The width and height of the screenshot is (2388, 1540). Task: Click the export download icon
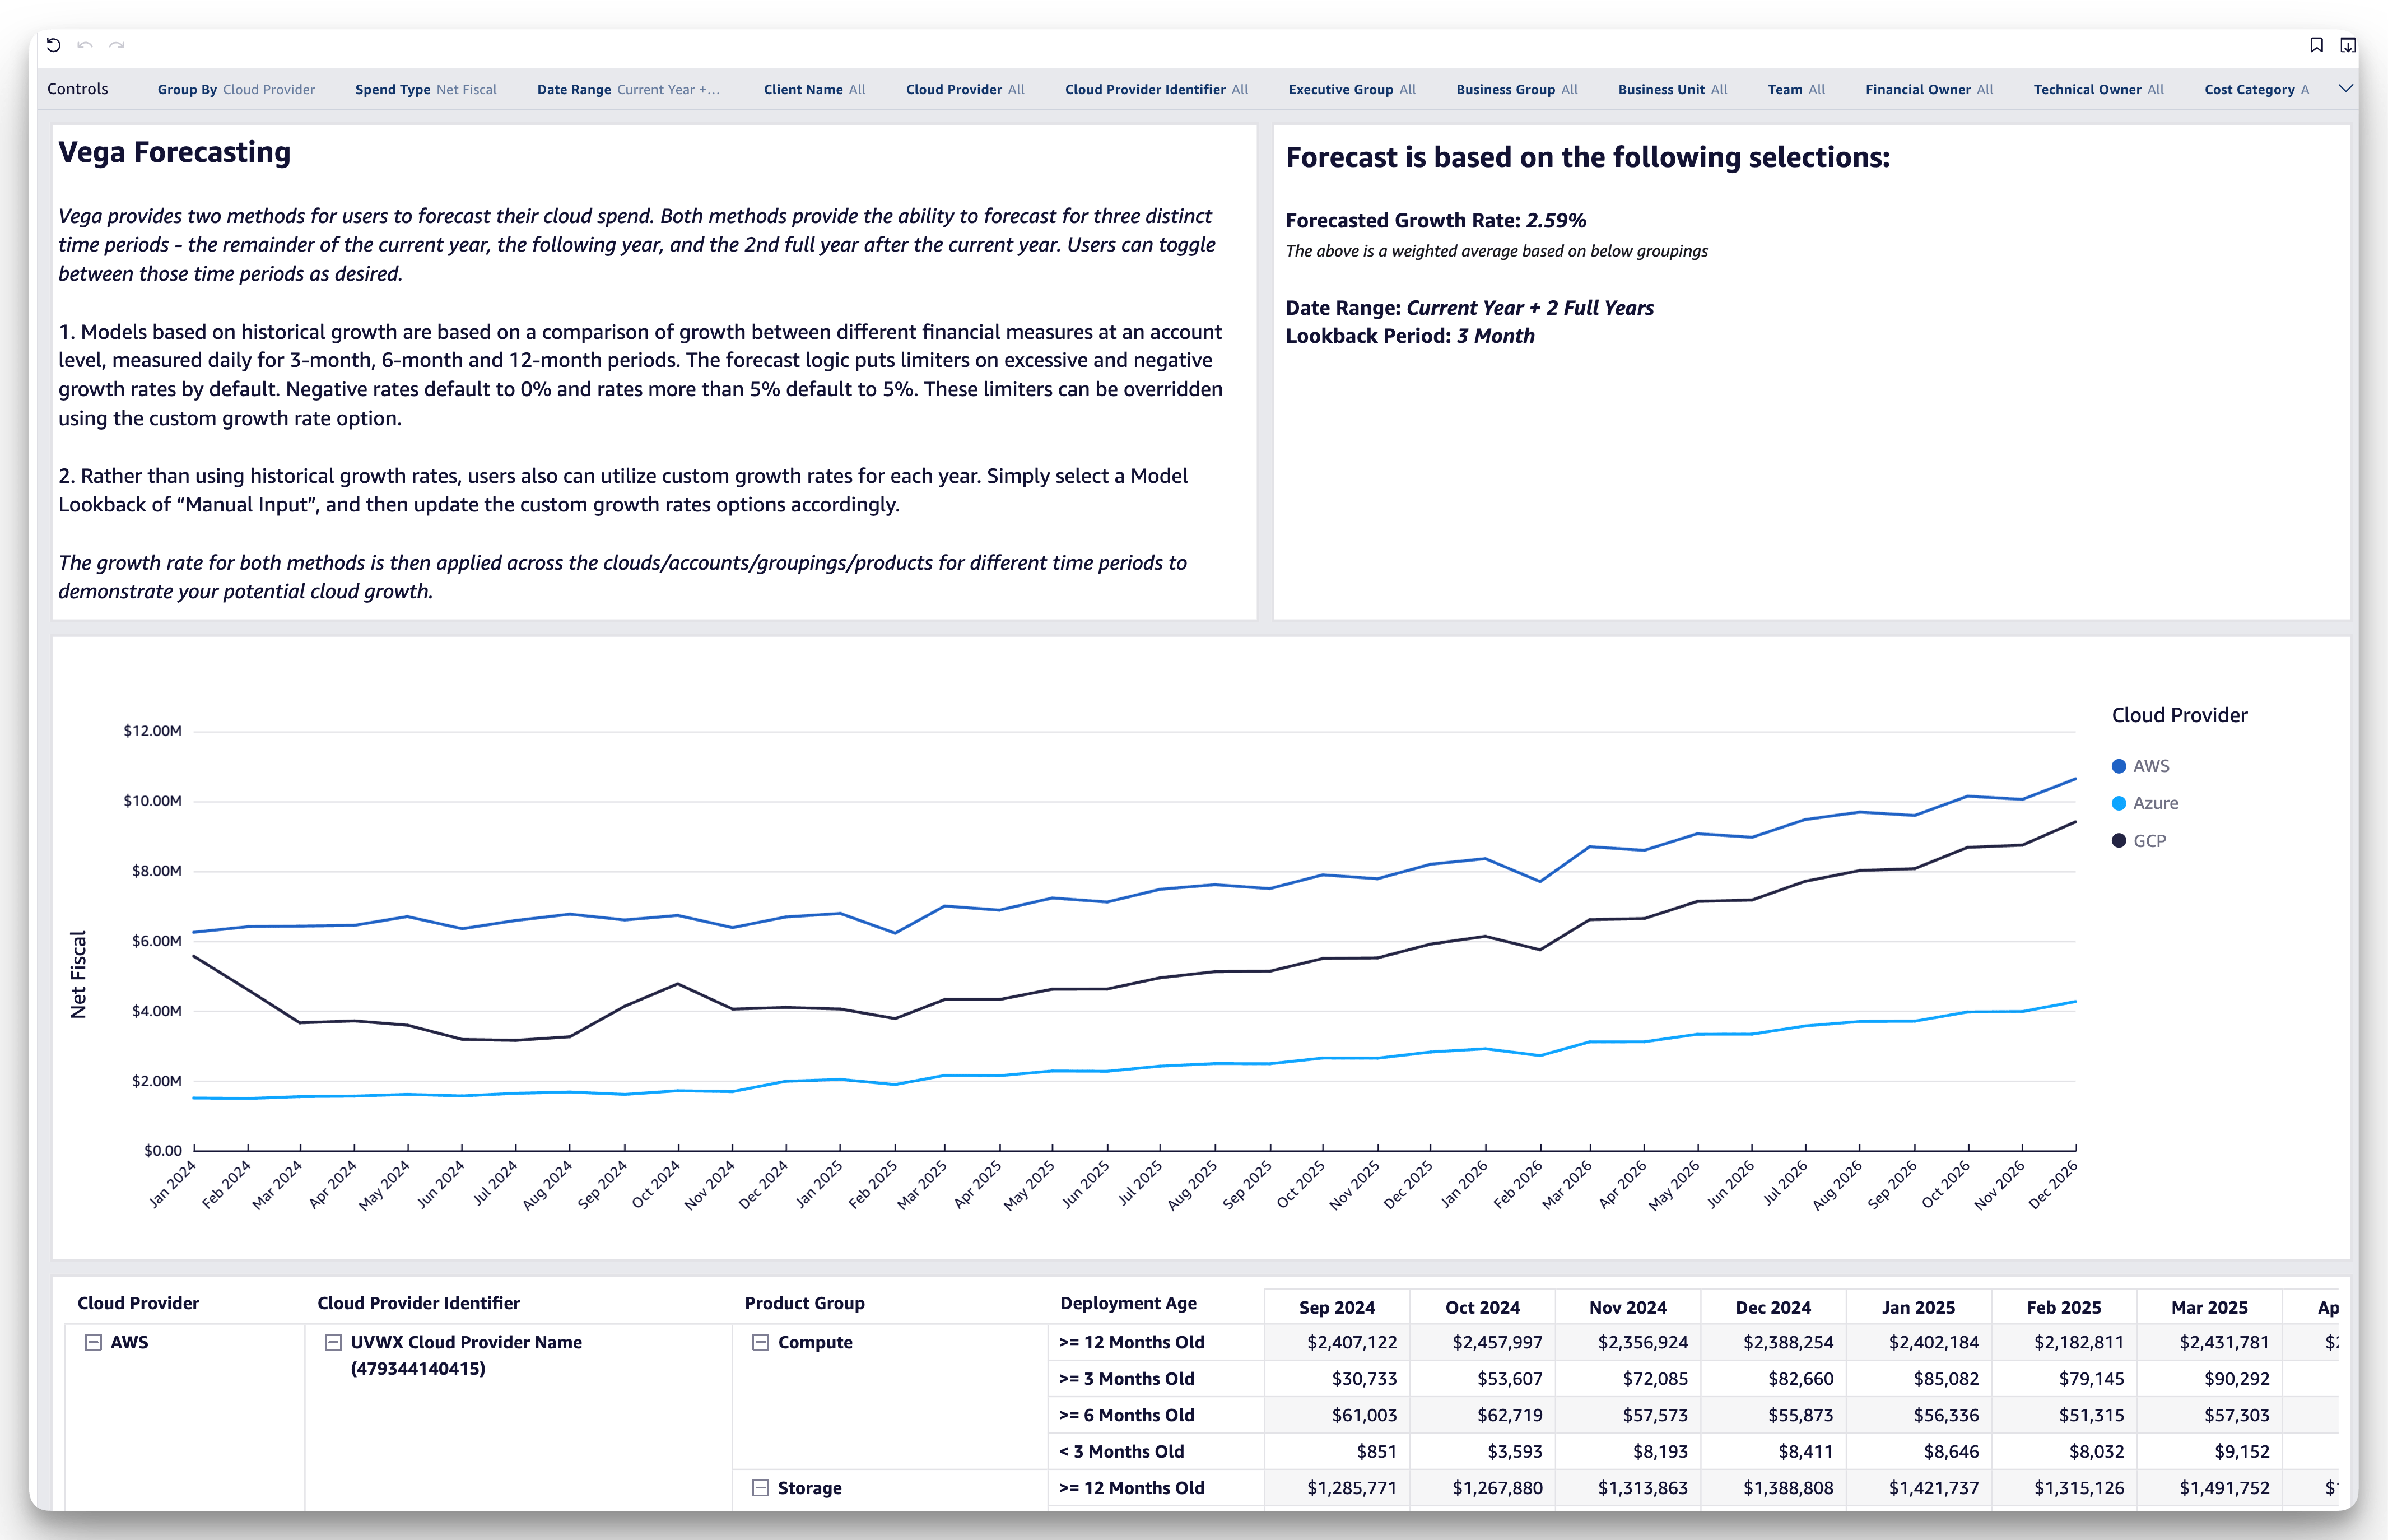point(2348,45)
